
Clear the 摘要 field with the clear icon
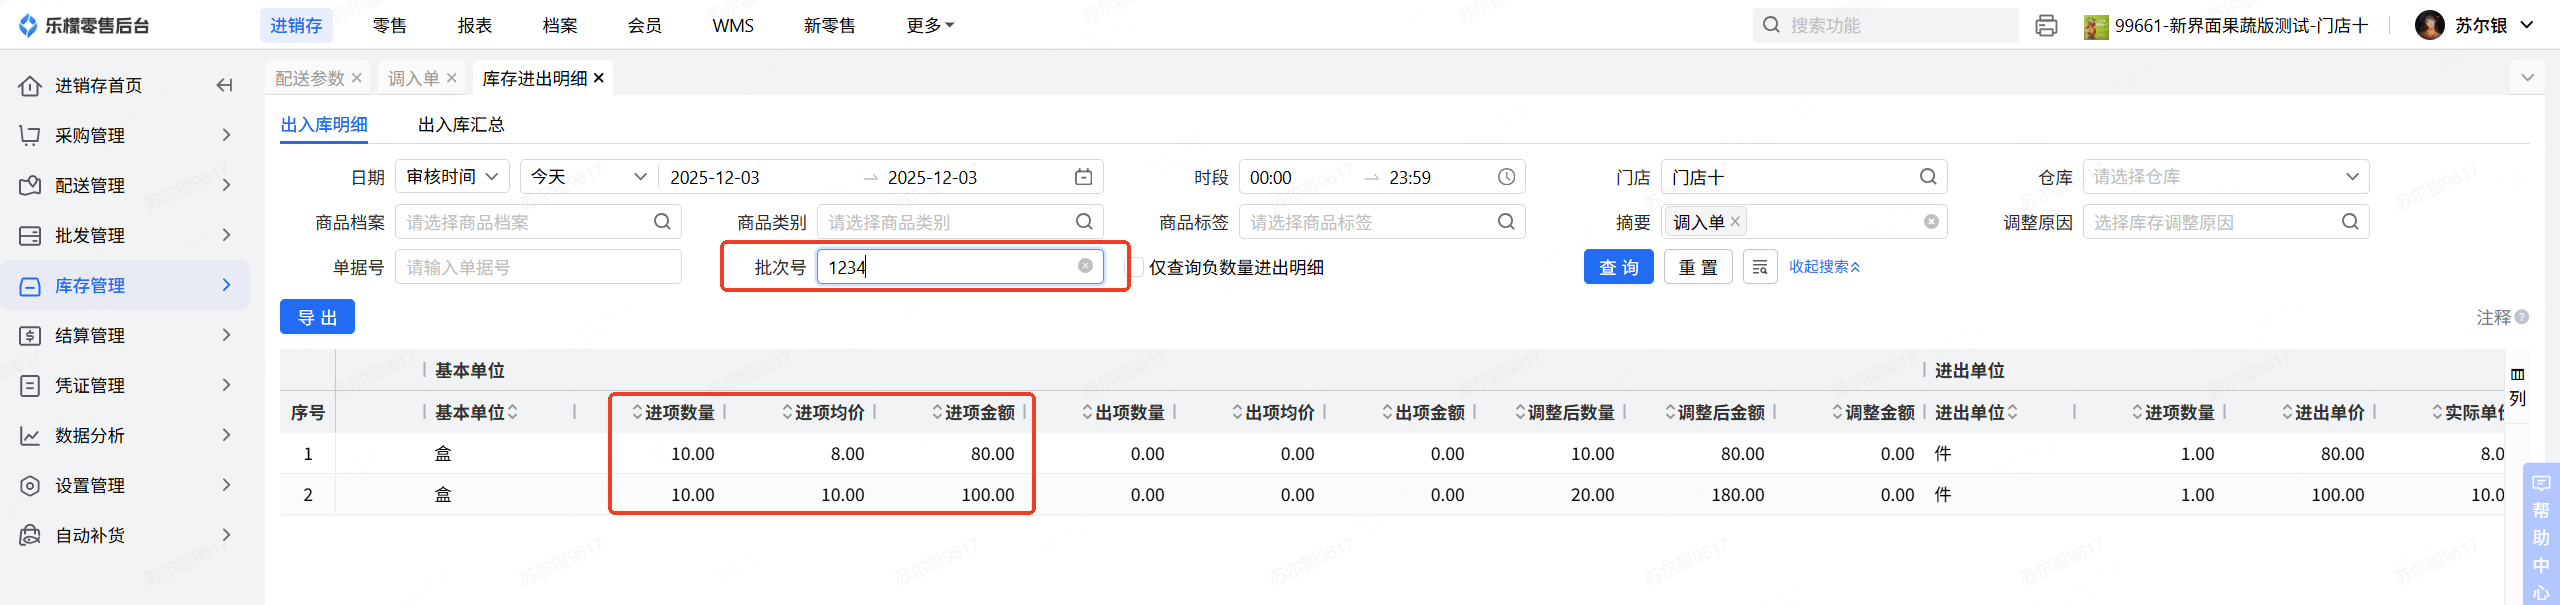1931,222
